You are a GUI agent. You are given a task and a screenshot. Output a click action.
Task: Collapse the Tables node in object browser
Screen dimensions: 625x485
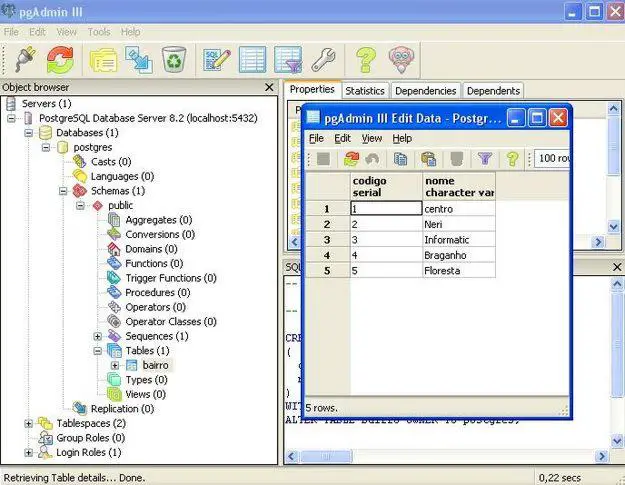point(98,351)
